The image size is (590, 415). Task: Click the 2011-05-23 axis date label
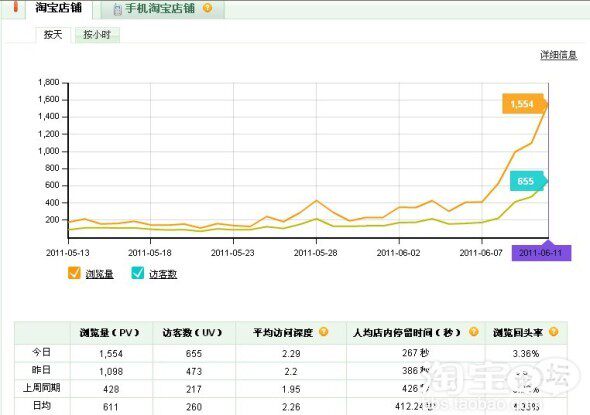[233, 253]
